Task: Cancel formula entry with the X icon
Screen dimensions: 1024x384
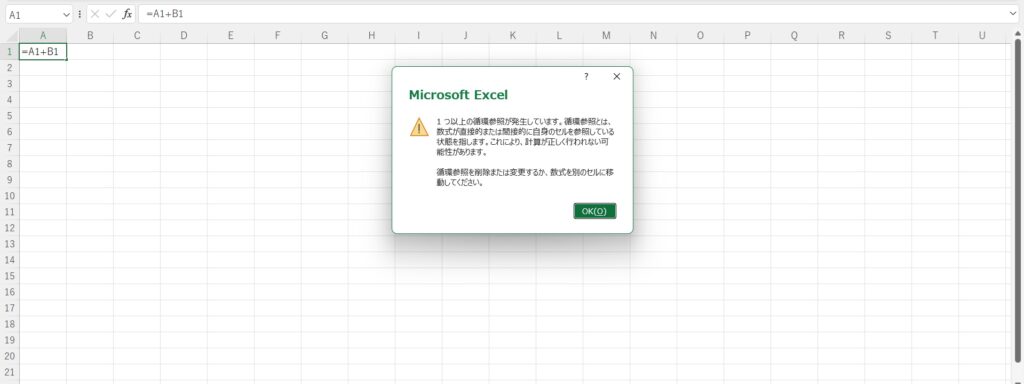Action: click(95, 14)
